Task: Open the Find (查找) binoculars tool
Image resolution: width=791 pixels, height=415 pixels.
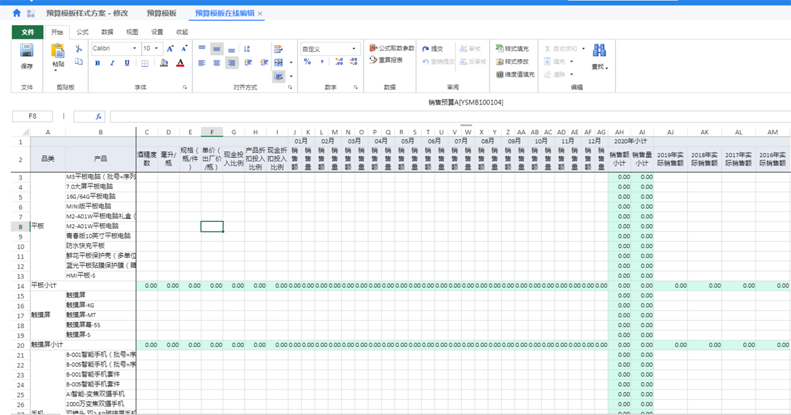Action: [599, 52]
